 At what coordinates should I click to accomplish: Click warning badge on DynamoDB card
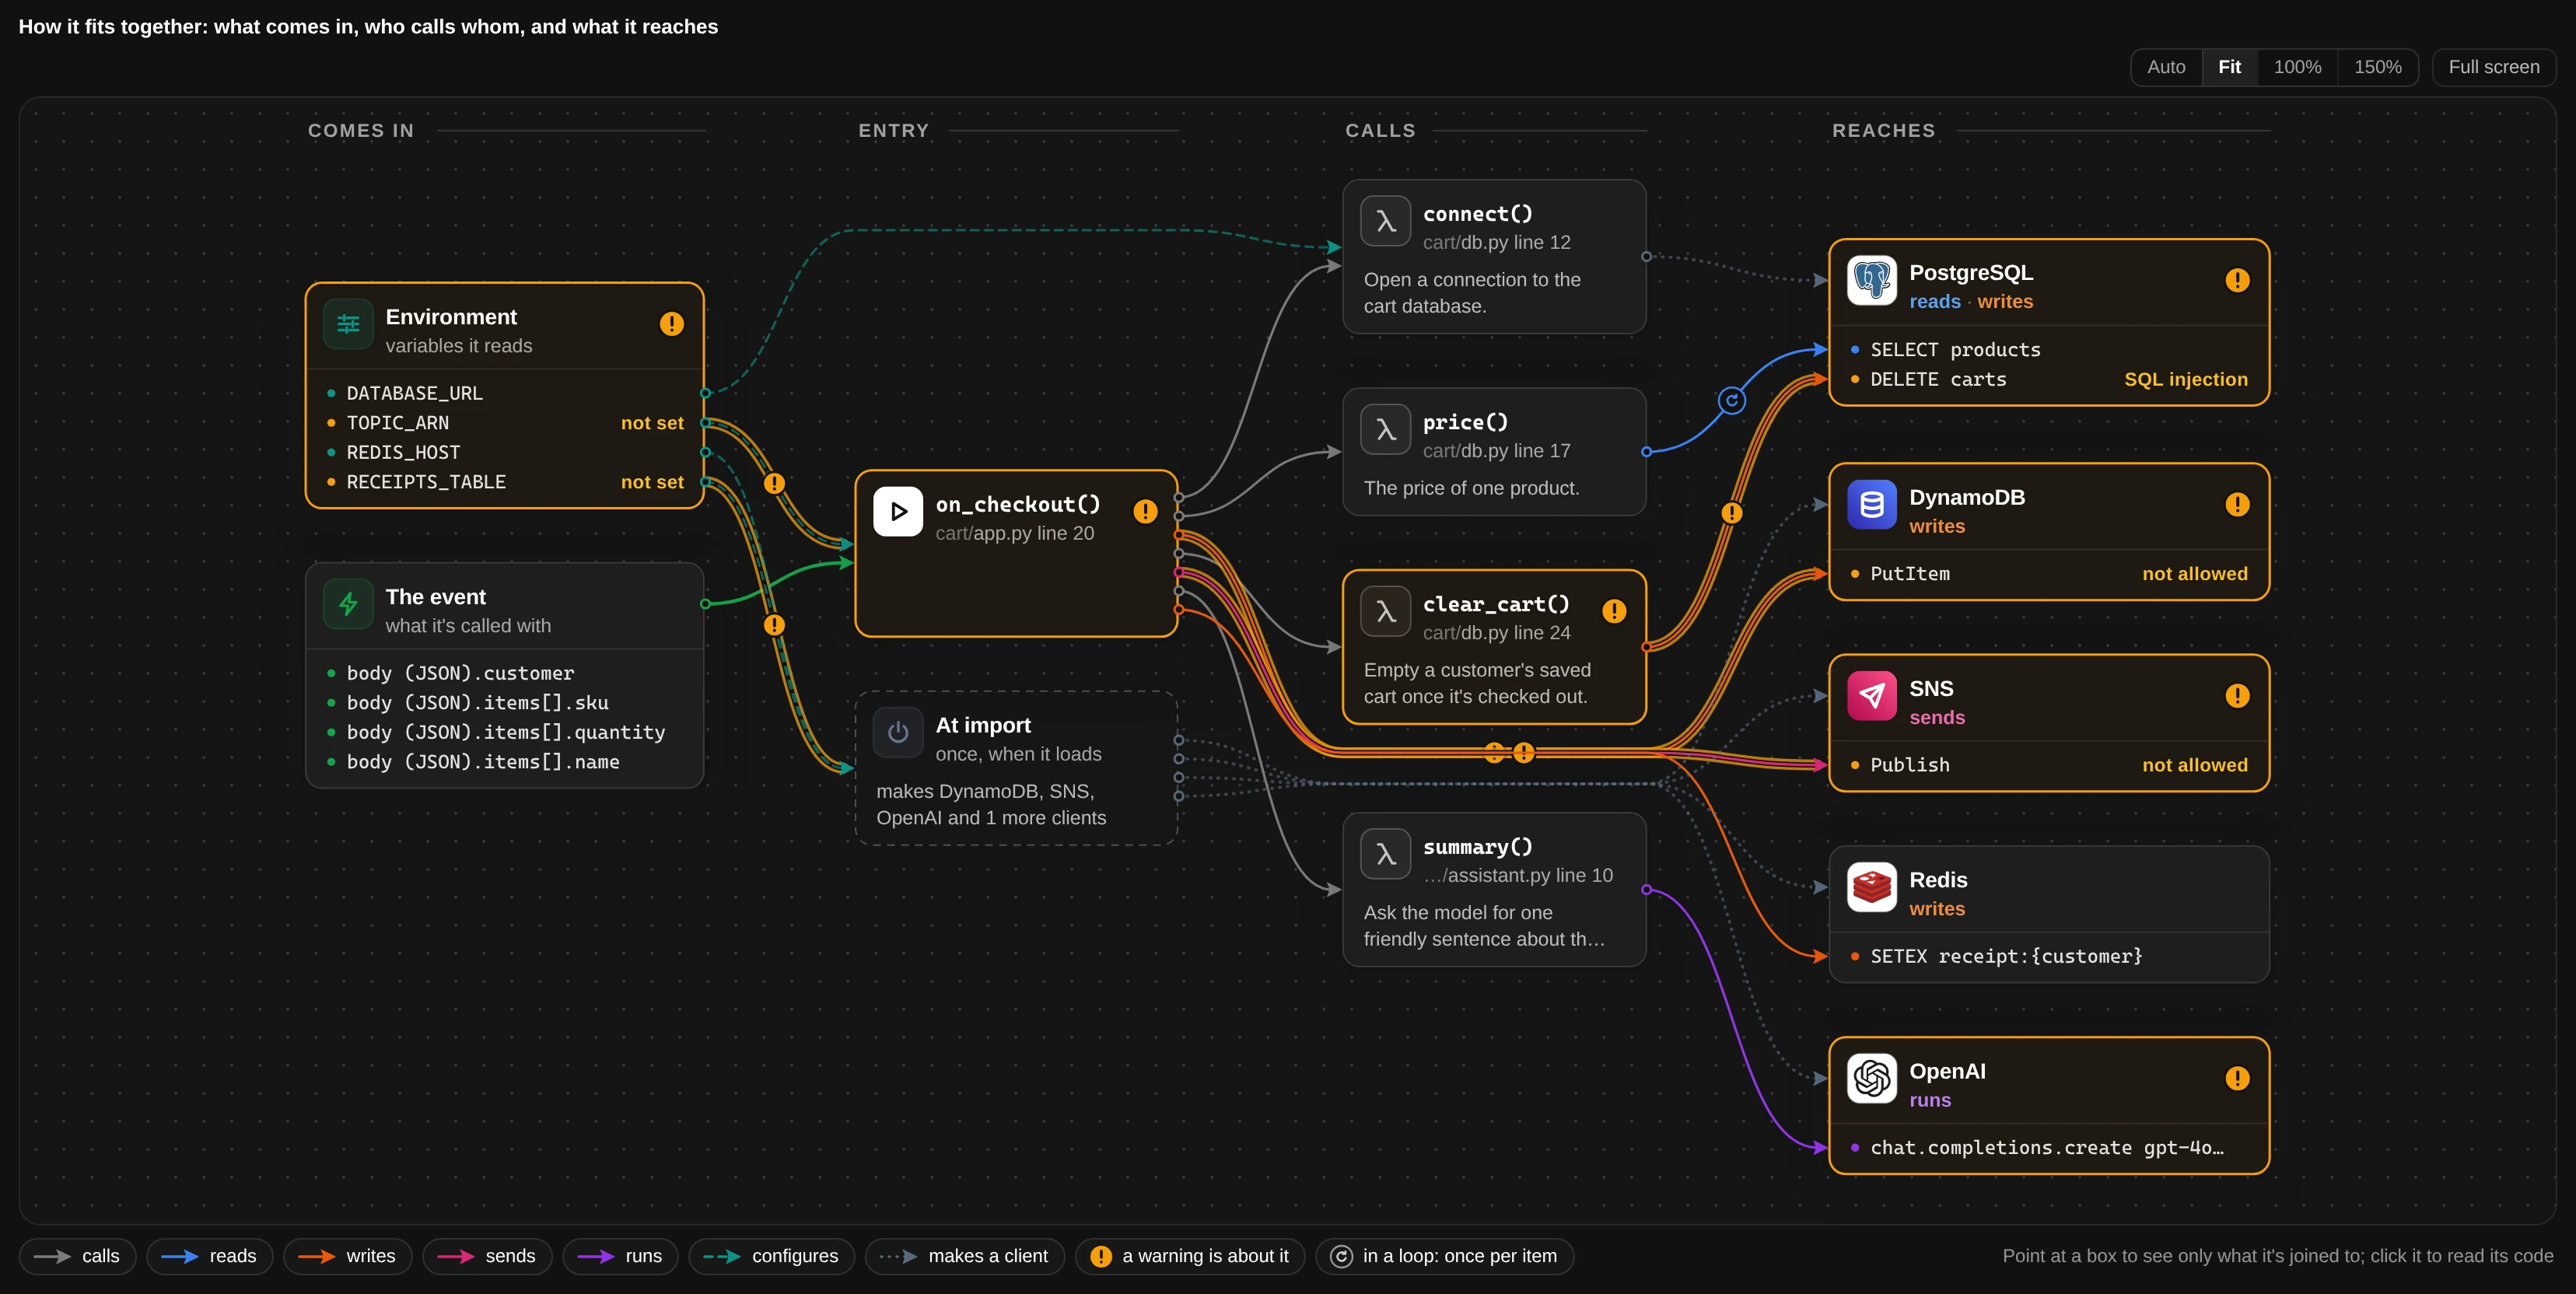click(2237, 505)
